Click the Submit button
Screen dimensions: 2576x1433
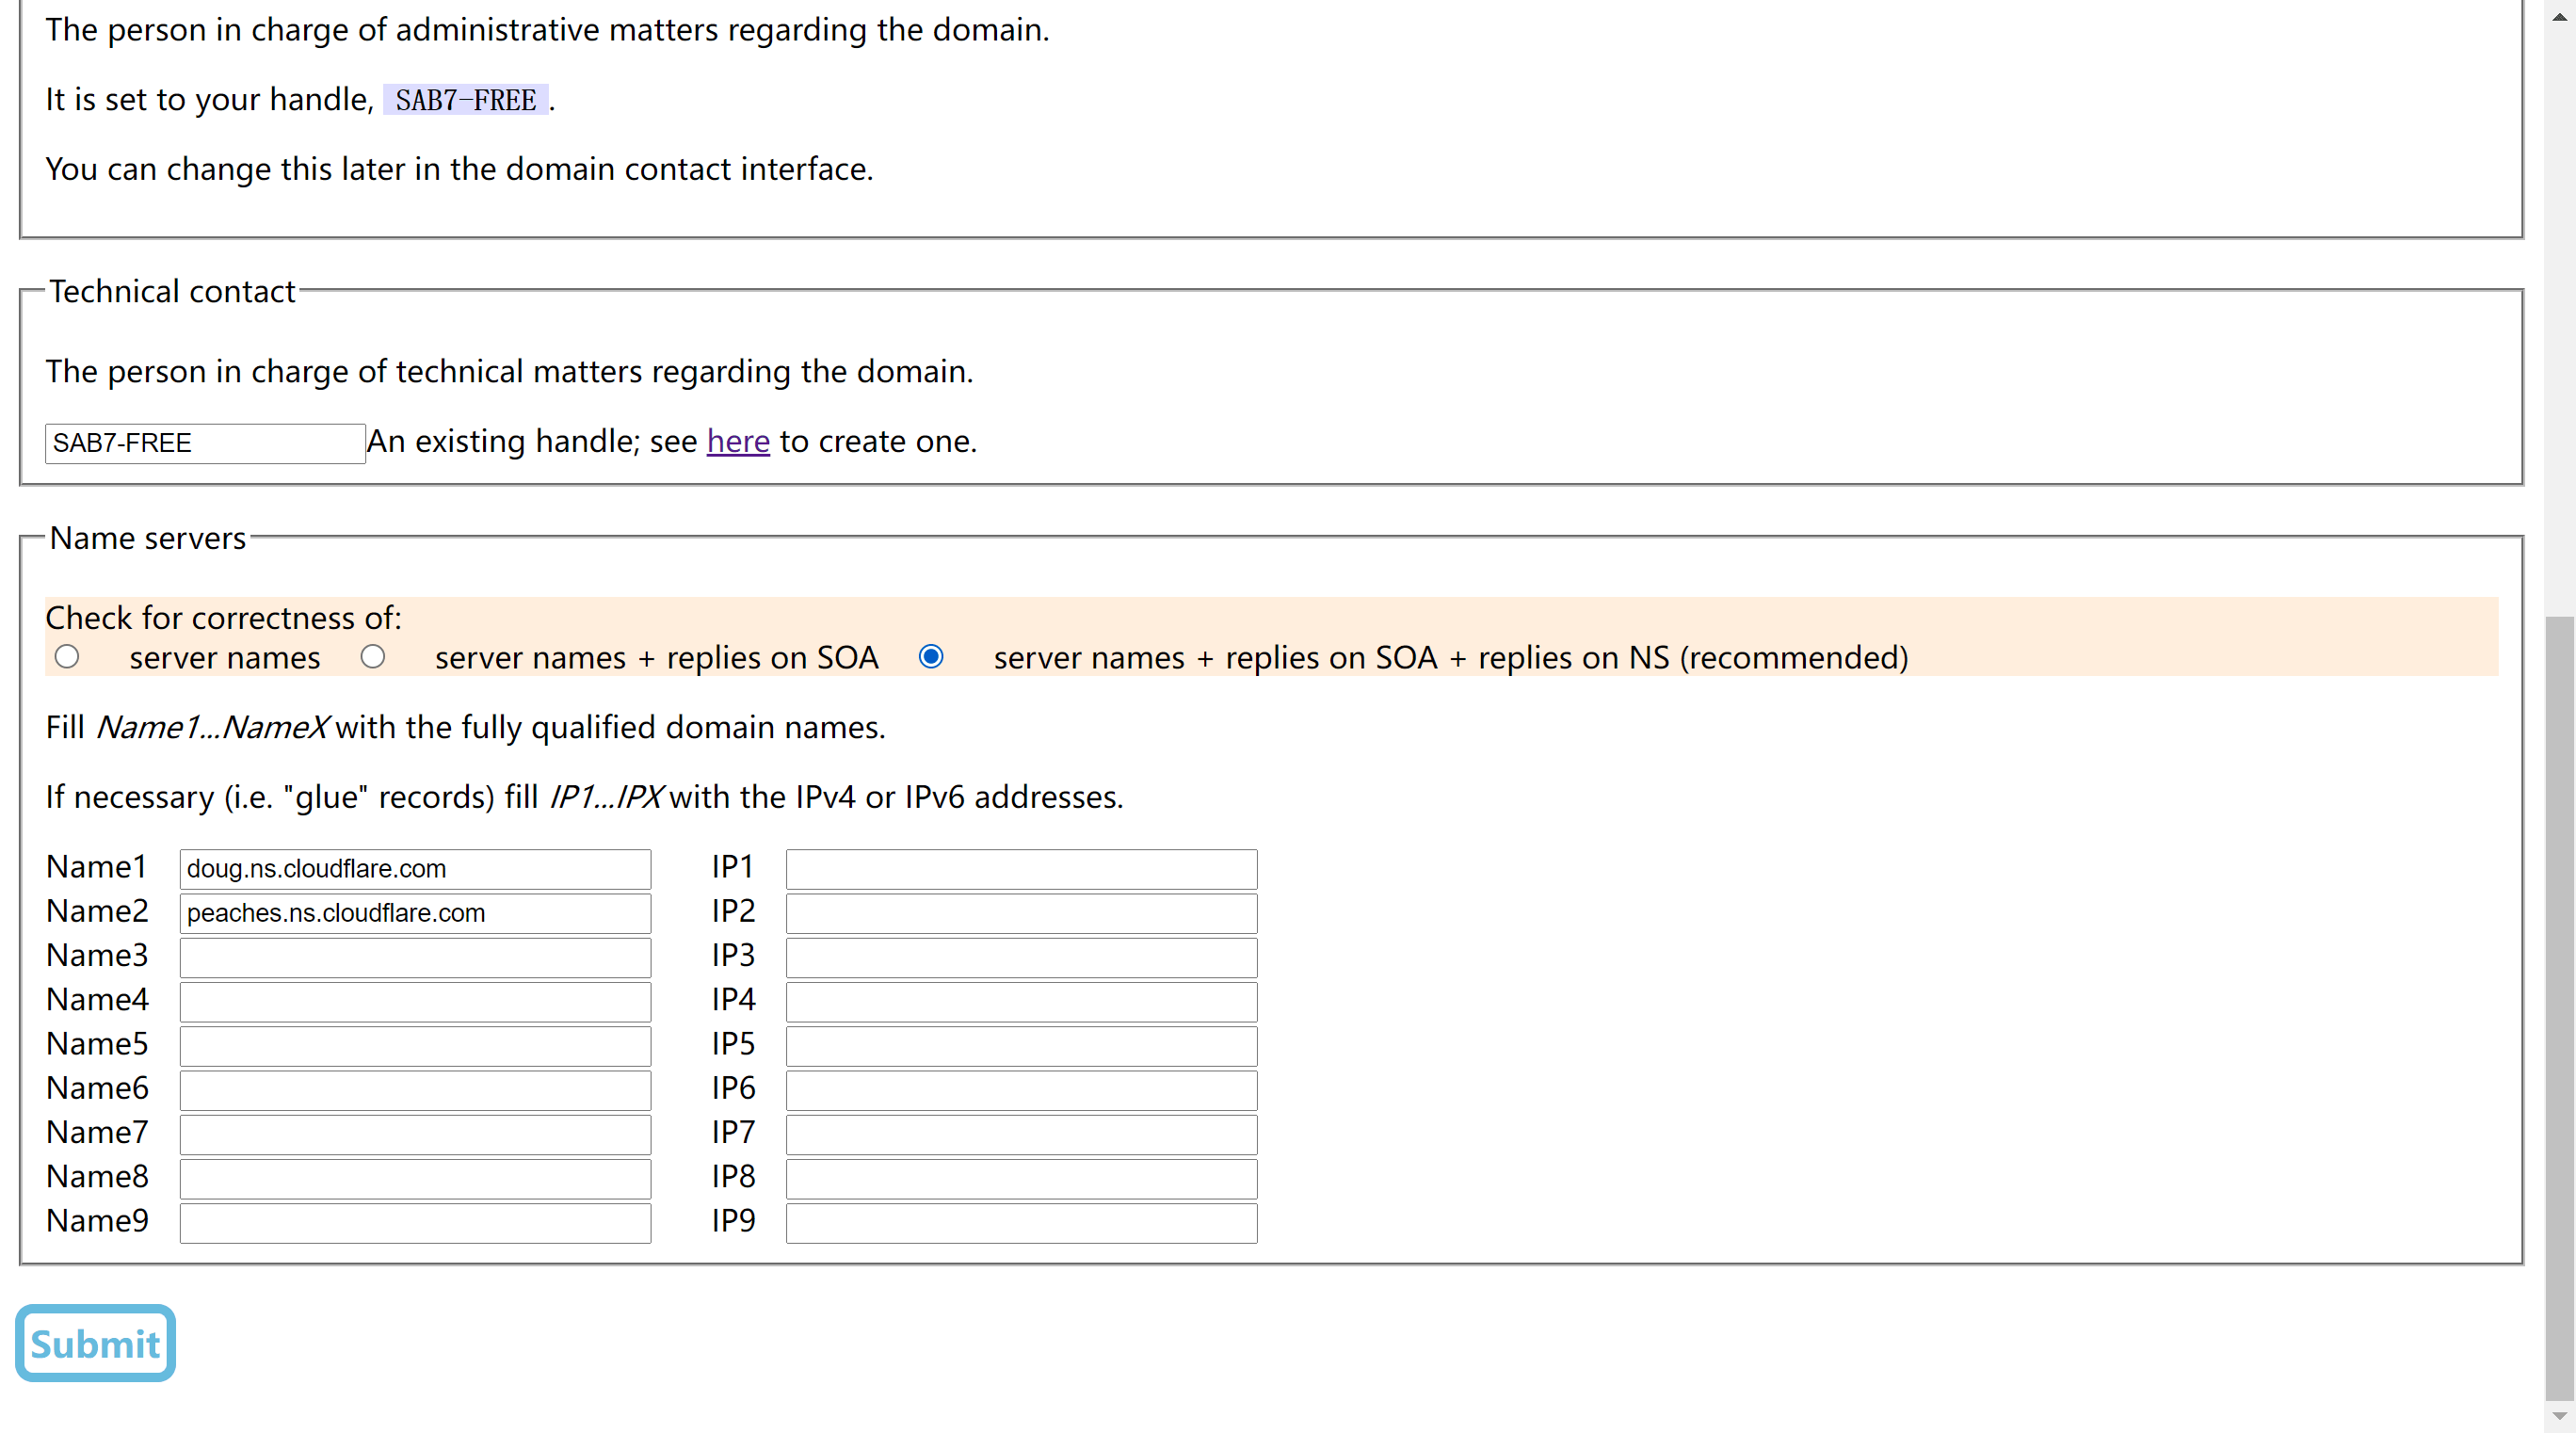coord(95,1343)
